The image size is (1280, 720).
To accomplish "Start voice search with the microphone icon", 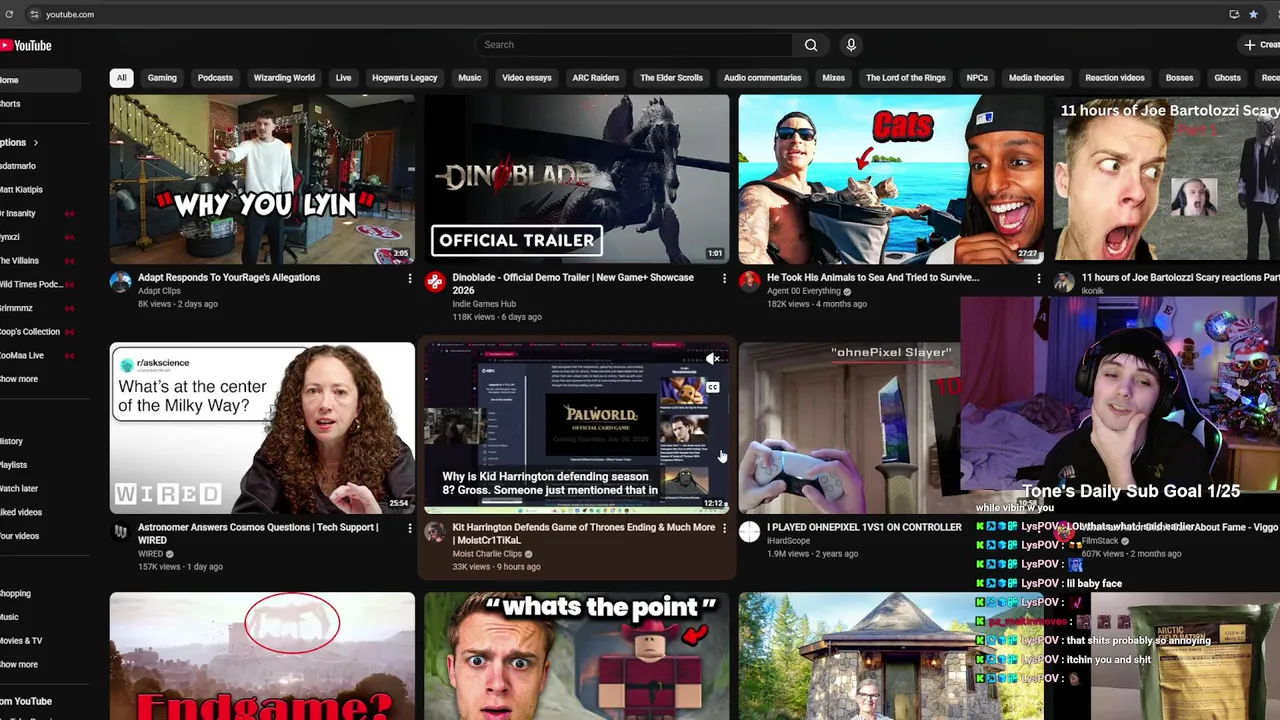I will click(851, 45).
